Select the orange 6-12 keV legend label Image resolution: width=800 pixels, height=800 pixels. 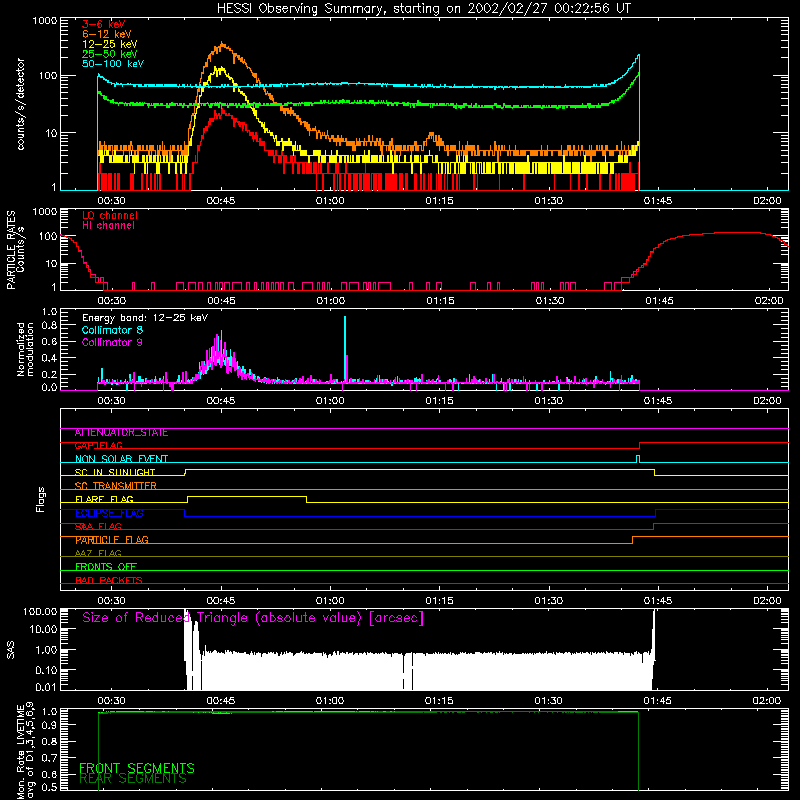[107, 34]
